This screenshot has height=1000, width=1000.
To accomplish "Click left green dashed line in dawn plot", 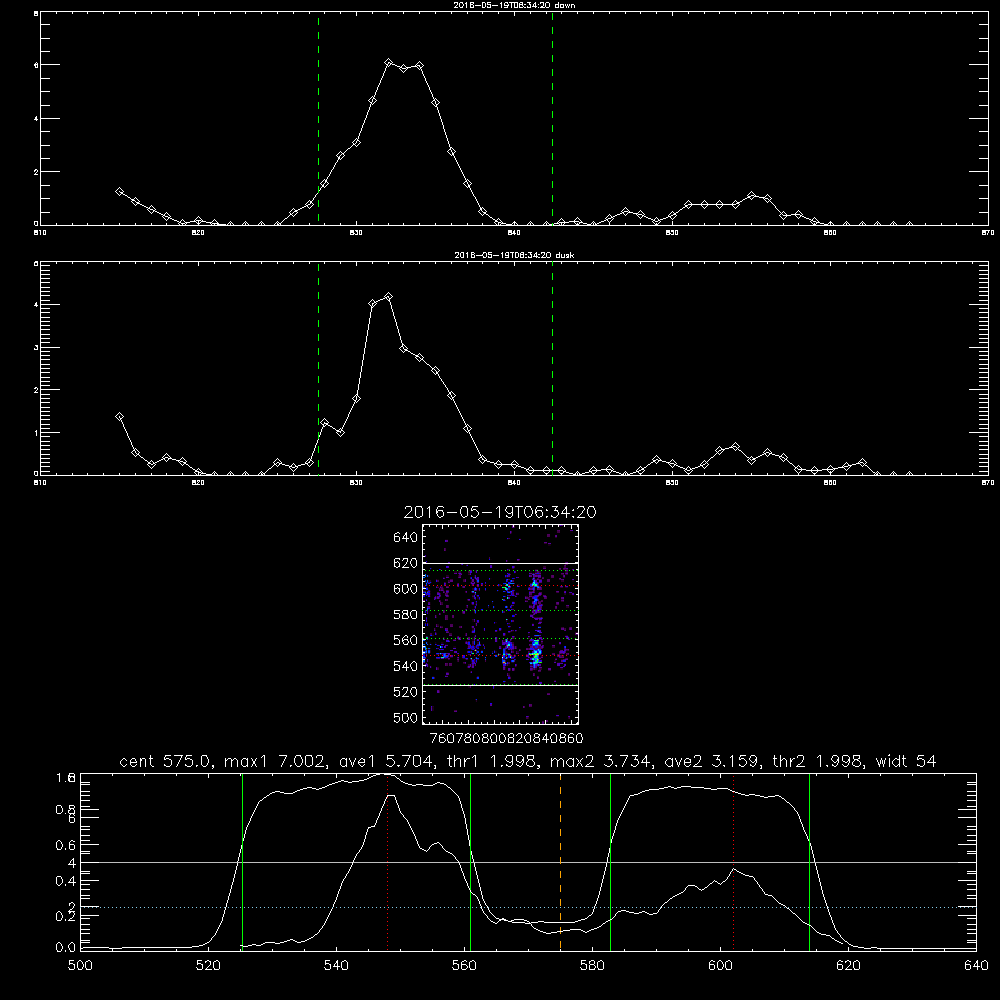I will 318,119.
